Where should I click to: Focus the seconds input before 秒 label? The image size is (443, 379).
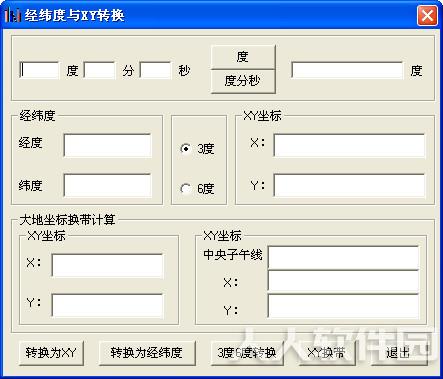(x=155, y=70)
